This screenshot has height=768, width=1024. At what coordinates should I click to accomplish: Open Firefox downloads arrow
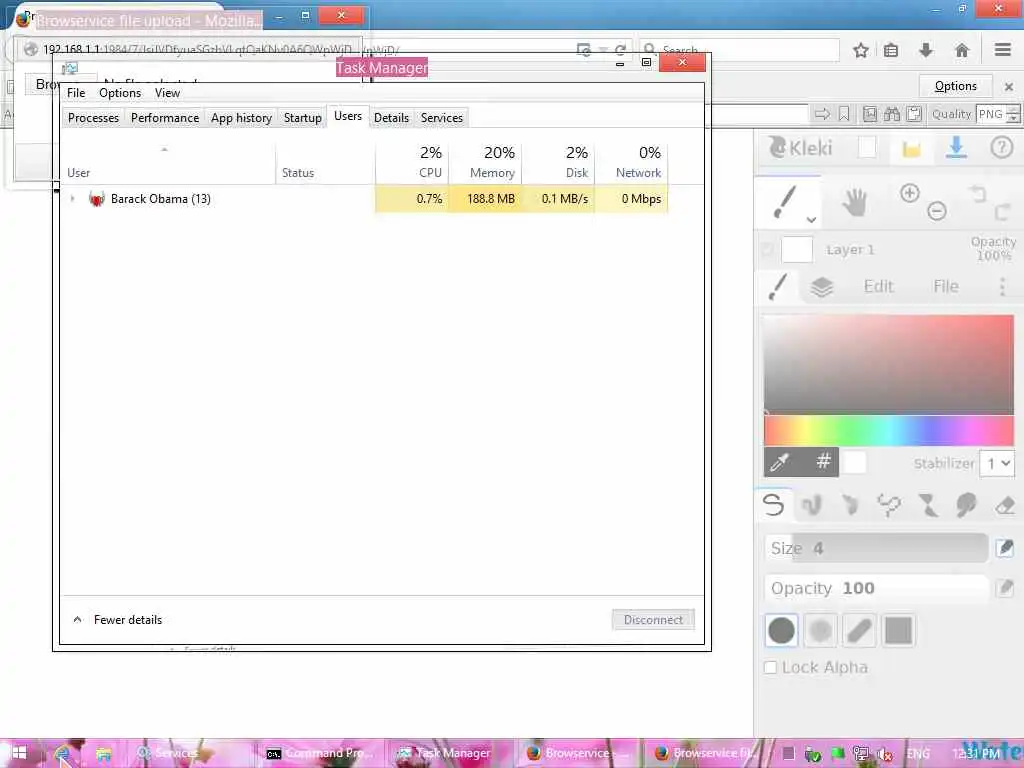tap(926, 50)
